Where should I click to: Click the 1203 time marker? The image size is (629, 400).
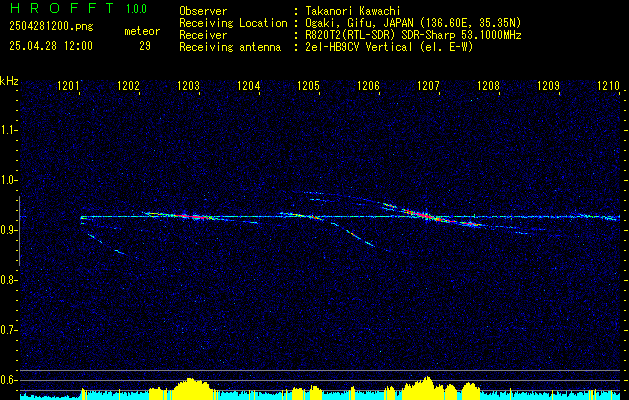click(189, 85)
